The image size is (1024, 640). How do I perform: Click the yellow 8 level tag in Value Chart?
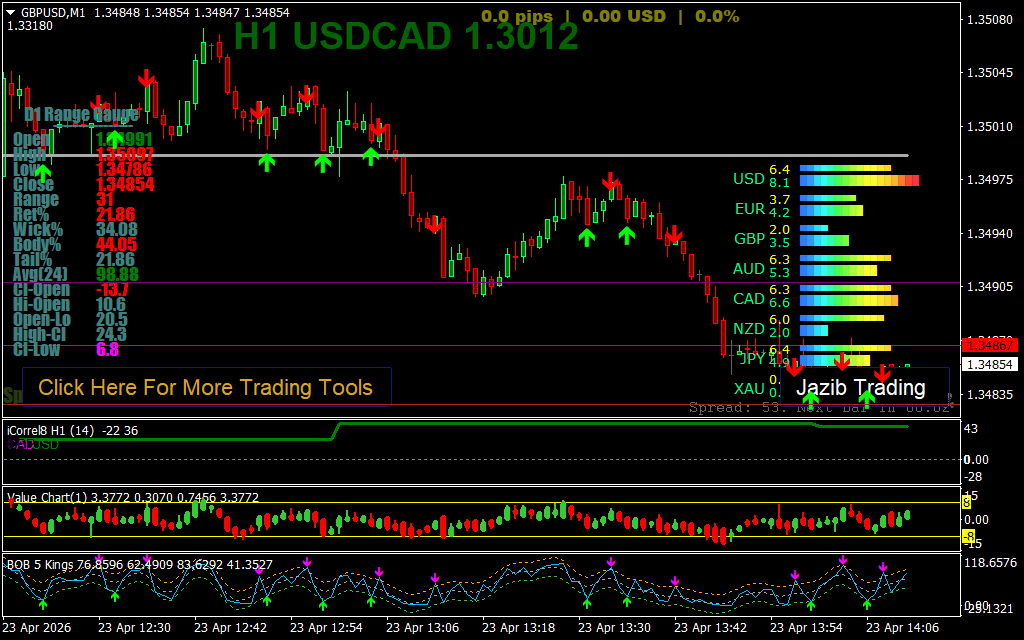tap(967, 502)
